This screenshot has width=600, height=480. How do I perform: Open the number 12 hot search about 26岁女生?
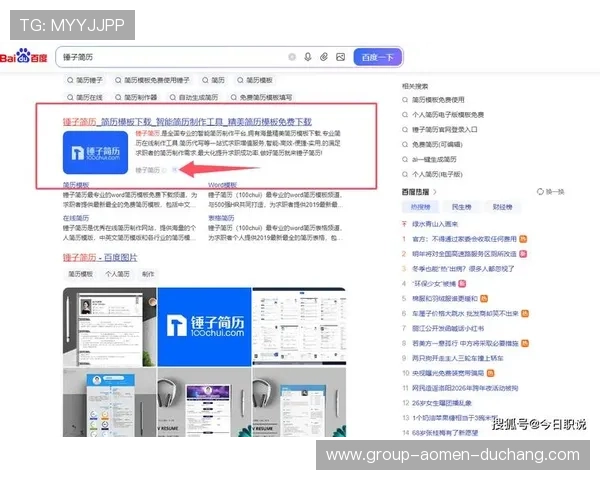click(x=442, y=403)
